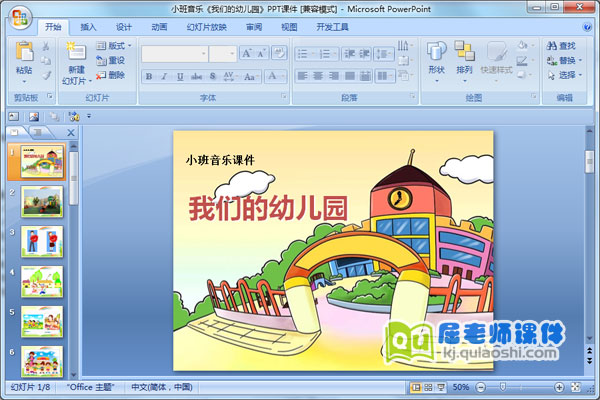The width and height of the screenshot is (600, 400).
Task: Click Decrease Font Size icon
Action: pos(261,53)
